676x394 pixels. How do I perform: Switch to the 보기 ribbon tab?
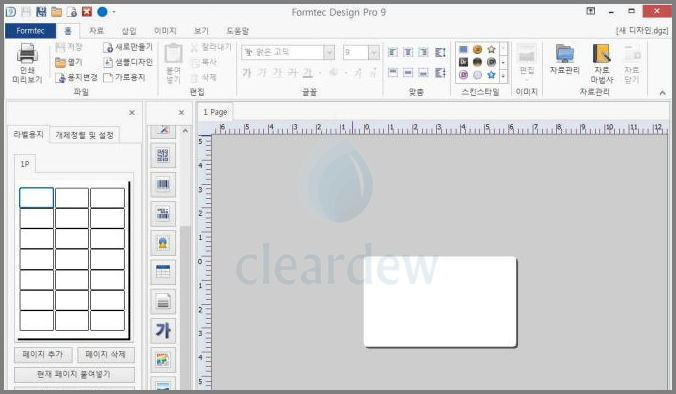pos(201,31)
